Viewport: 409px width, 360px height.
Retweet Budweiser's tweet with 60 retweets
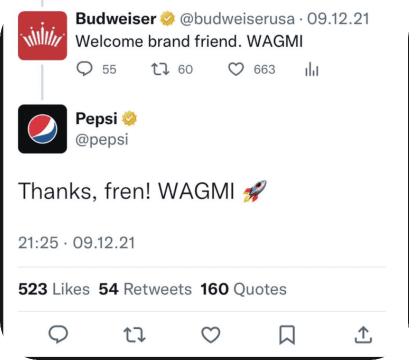[160, 69]
